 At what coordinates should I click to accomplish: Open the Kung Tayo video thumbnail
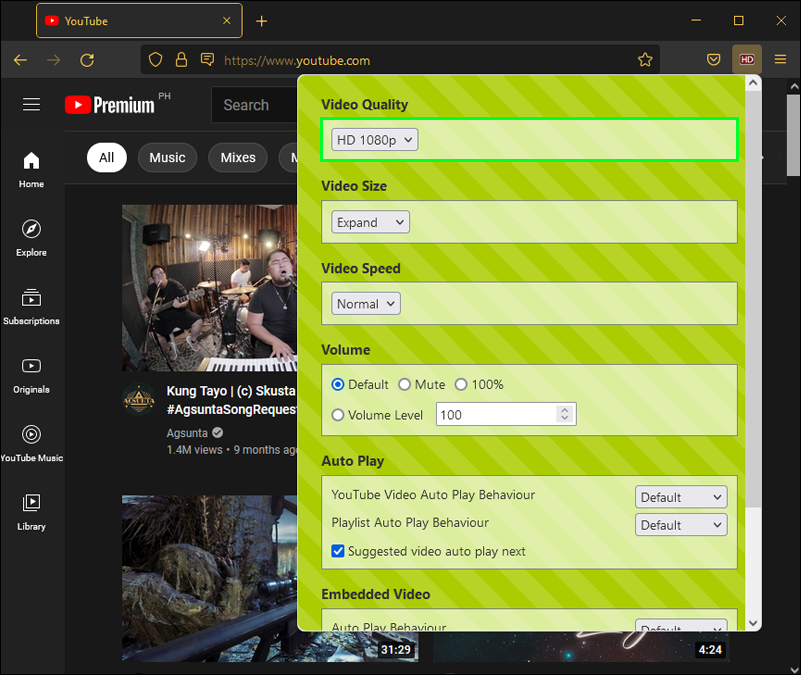(x=209, y=288)
